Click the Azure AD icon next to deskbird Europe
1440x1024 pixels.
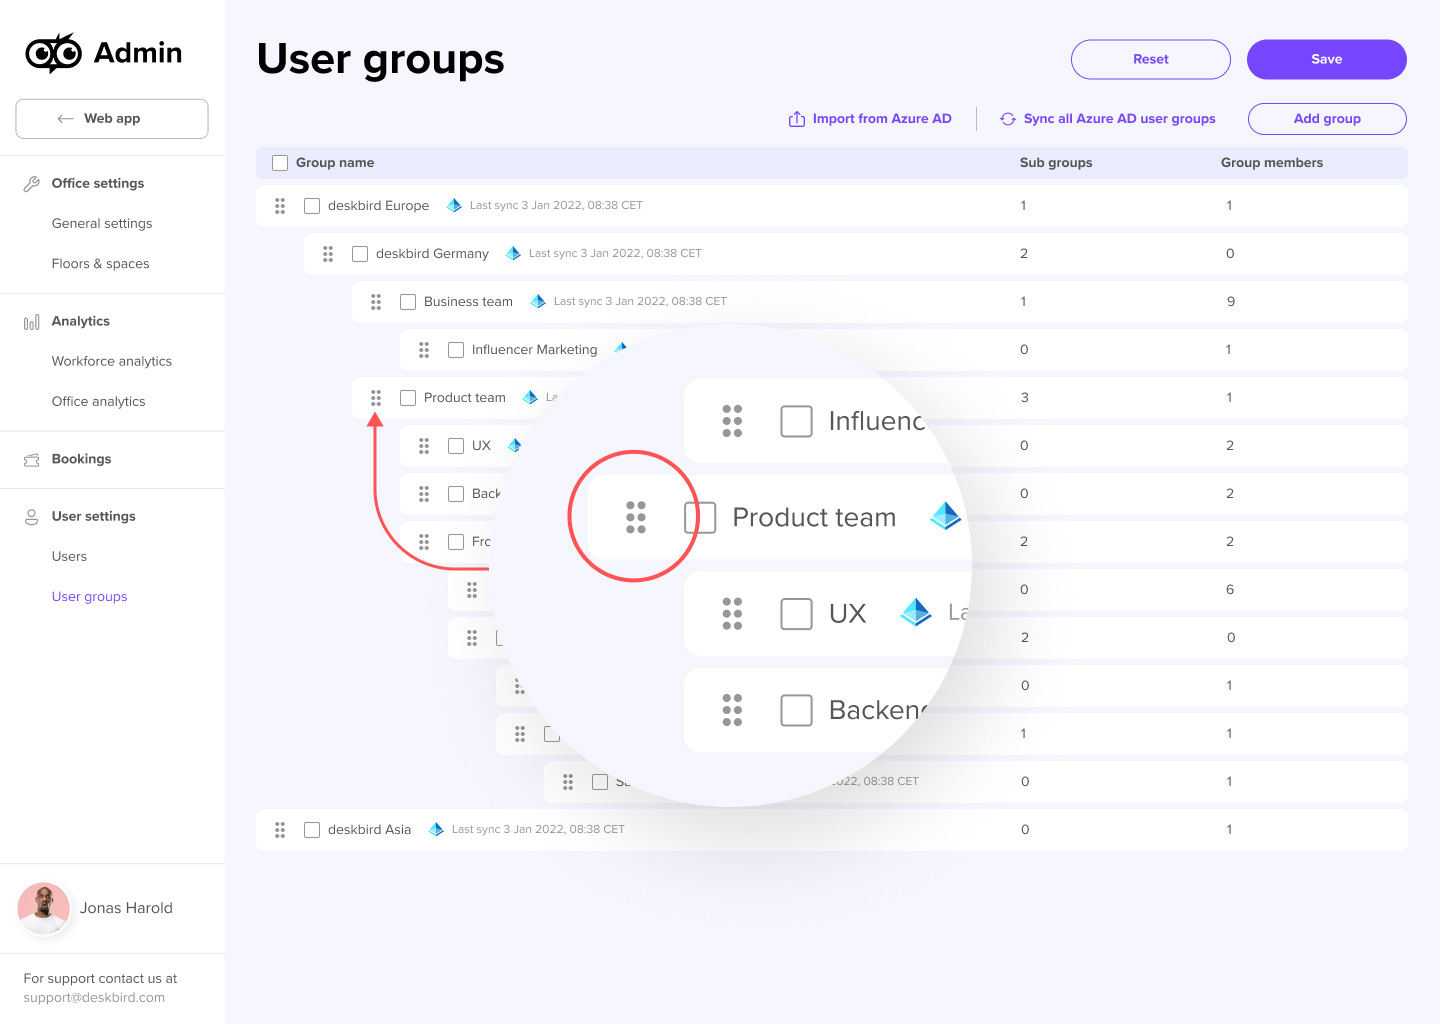tap(453, 205)
